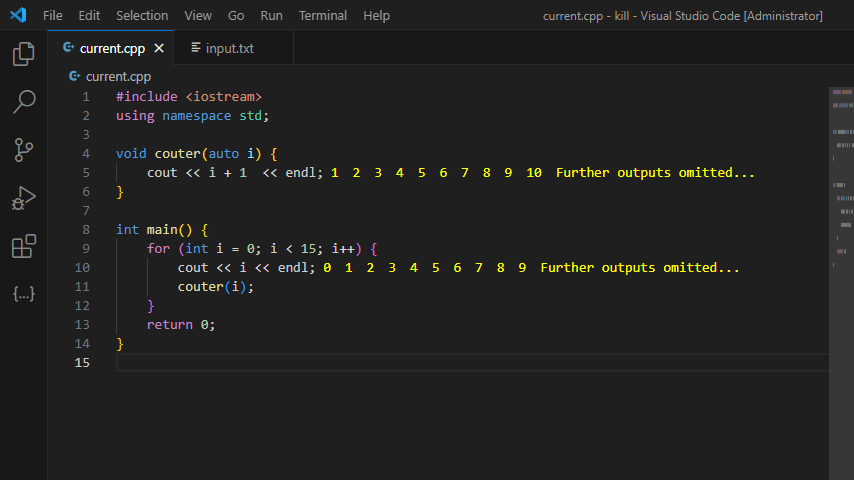This screenshot has width=854, height=480.
Task: Click 'Further outputs omitted...' on line 5
Action: coord(655,173)
